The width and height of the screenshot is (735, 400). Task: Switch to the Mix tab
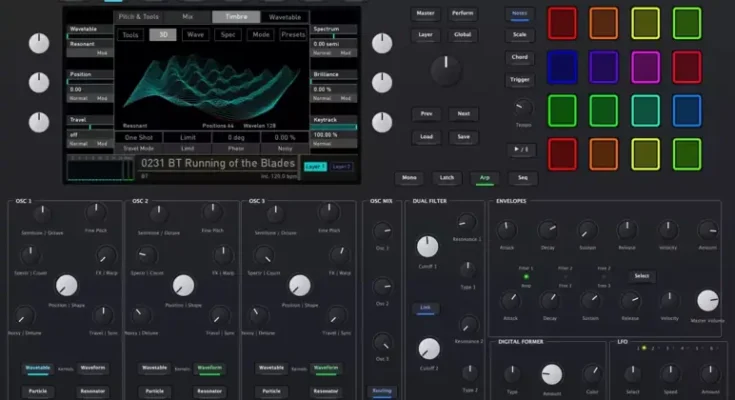point(188,17)
